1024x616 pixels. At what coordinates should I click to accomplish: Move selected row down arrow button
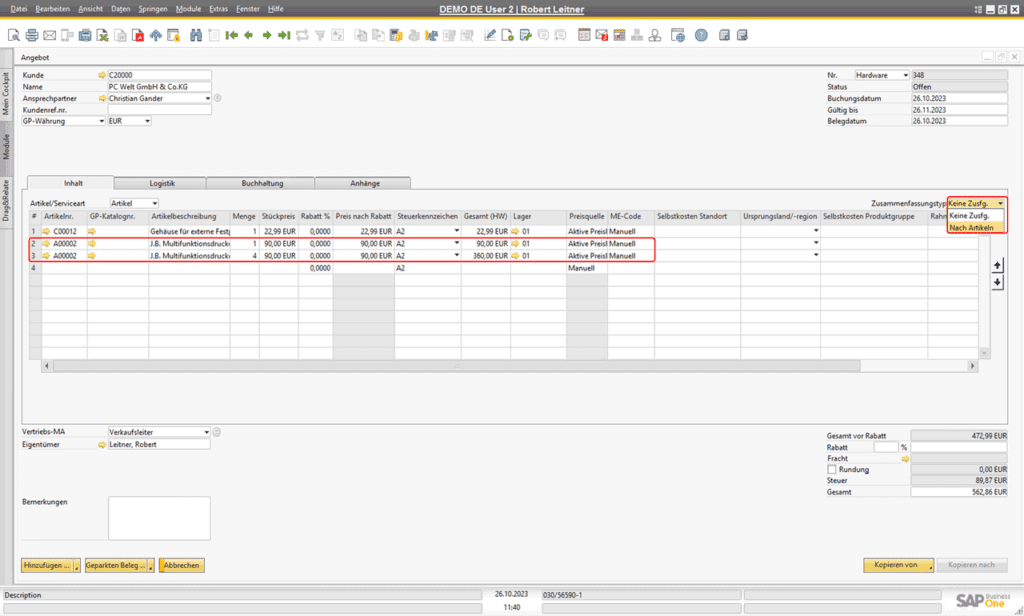point(997,282)
